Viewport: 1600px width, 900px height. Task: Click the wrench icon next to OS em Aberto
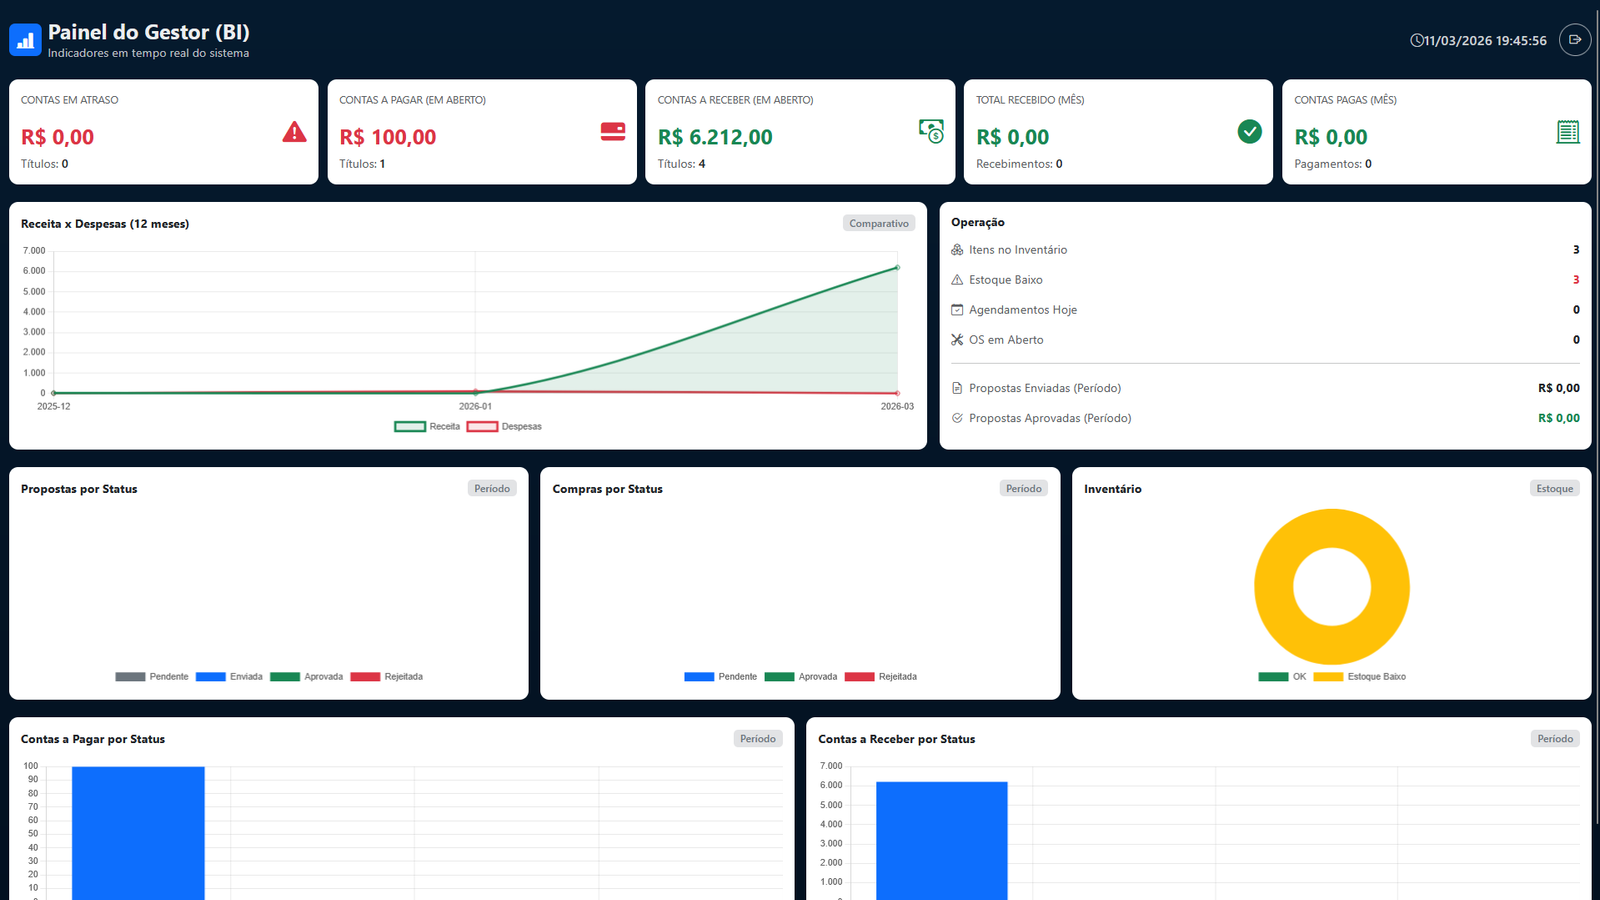957,339
